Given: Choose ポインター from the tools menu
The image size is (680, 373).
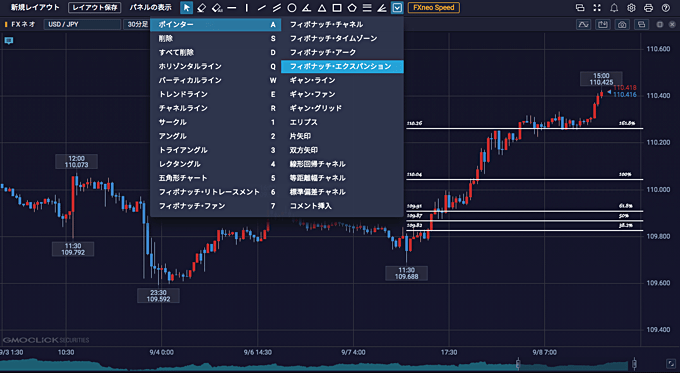Looking at the screenshot, I should coord(216,24).
